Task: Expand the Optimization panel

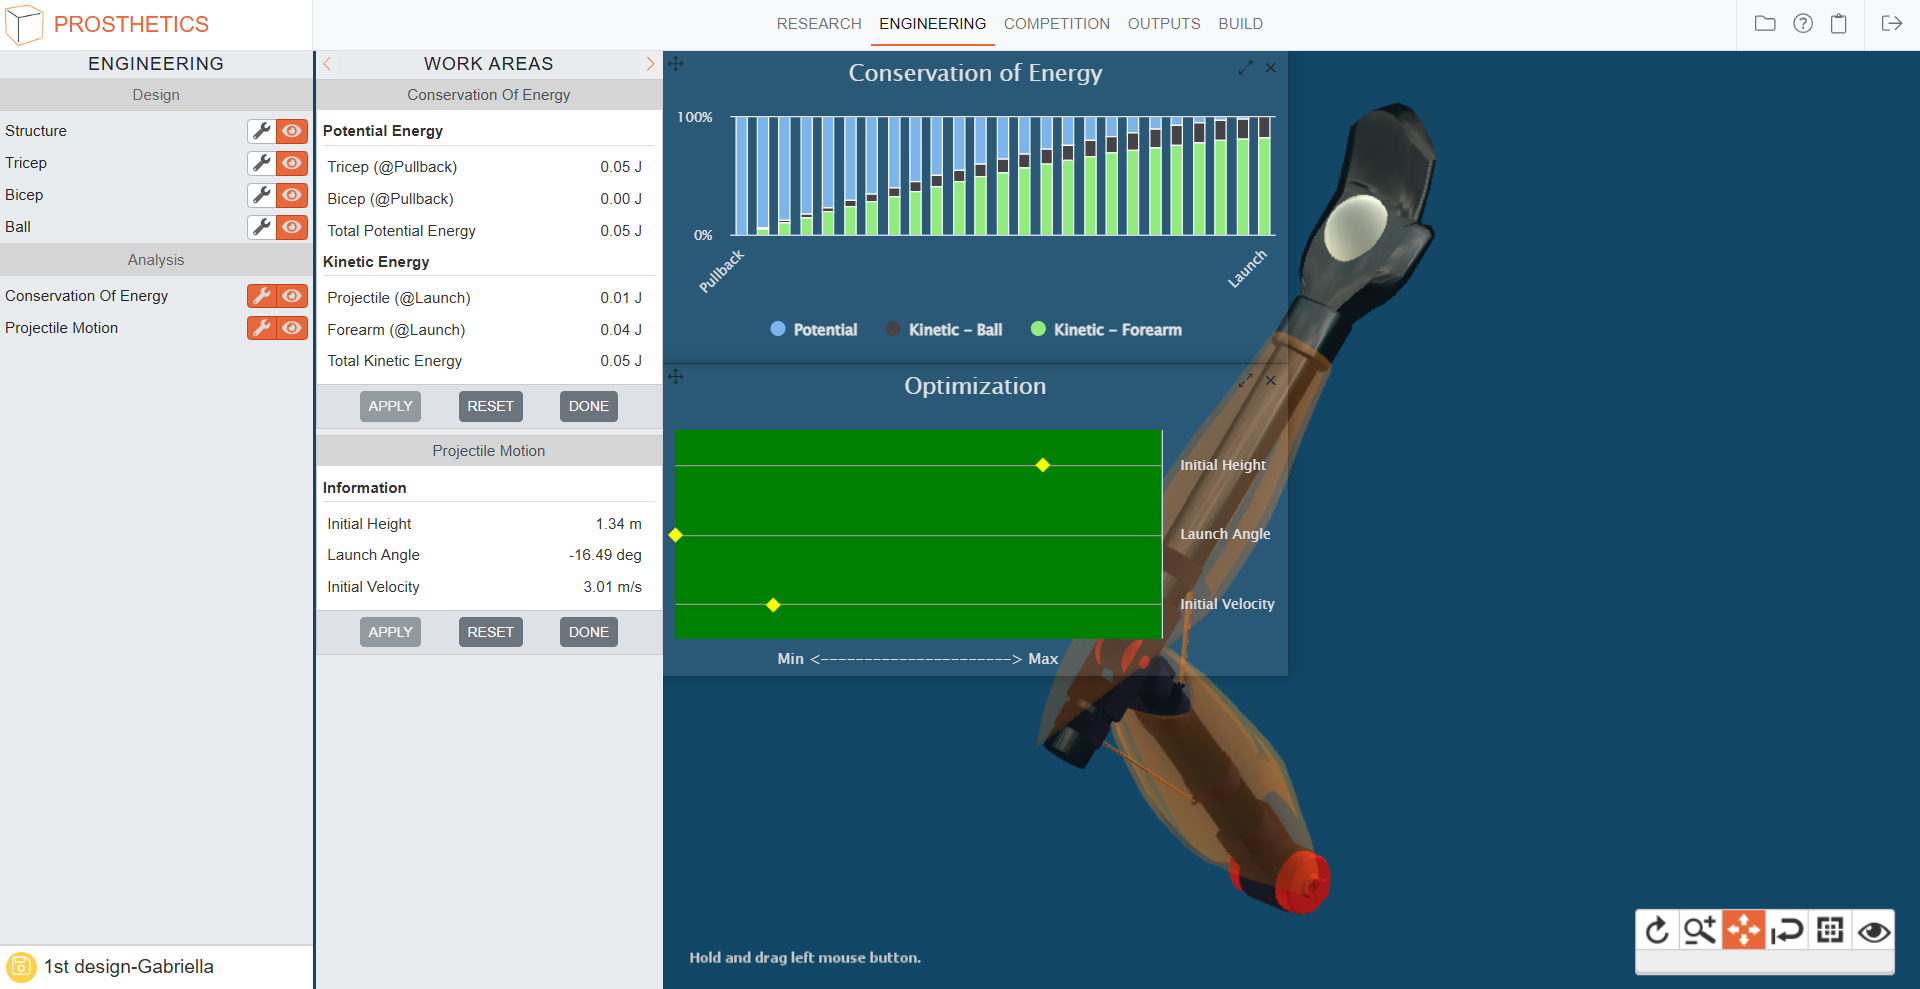Action: 1245,381
